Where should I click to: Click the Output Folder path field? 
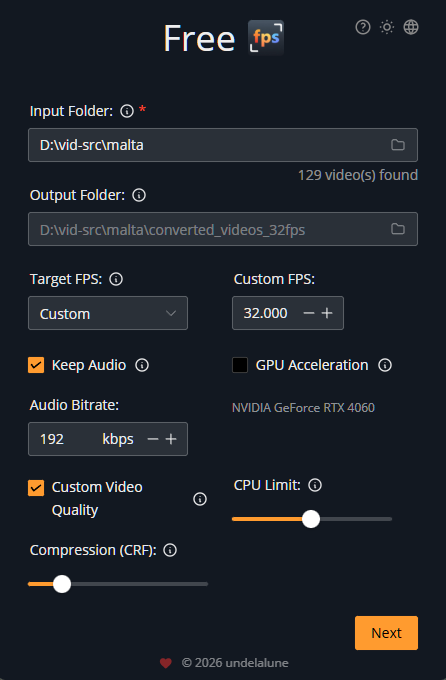pyautogui.click(x=223, y=229)
